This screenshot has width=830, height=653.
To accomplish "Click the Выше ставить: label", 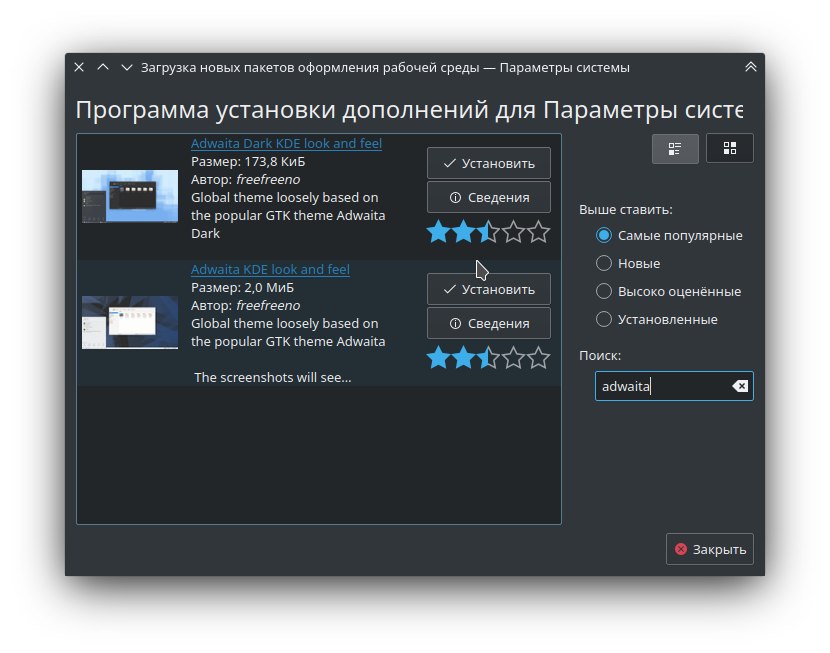I will click(626, 210).
